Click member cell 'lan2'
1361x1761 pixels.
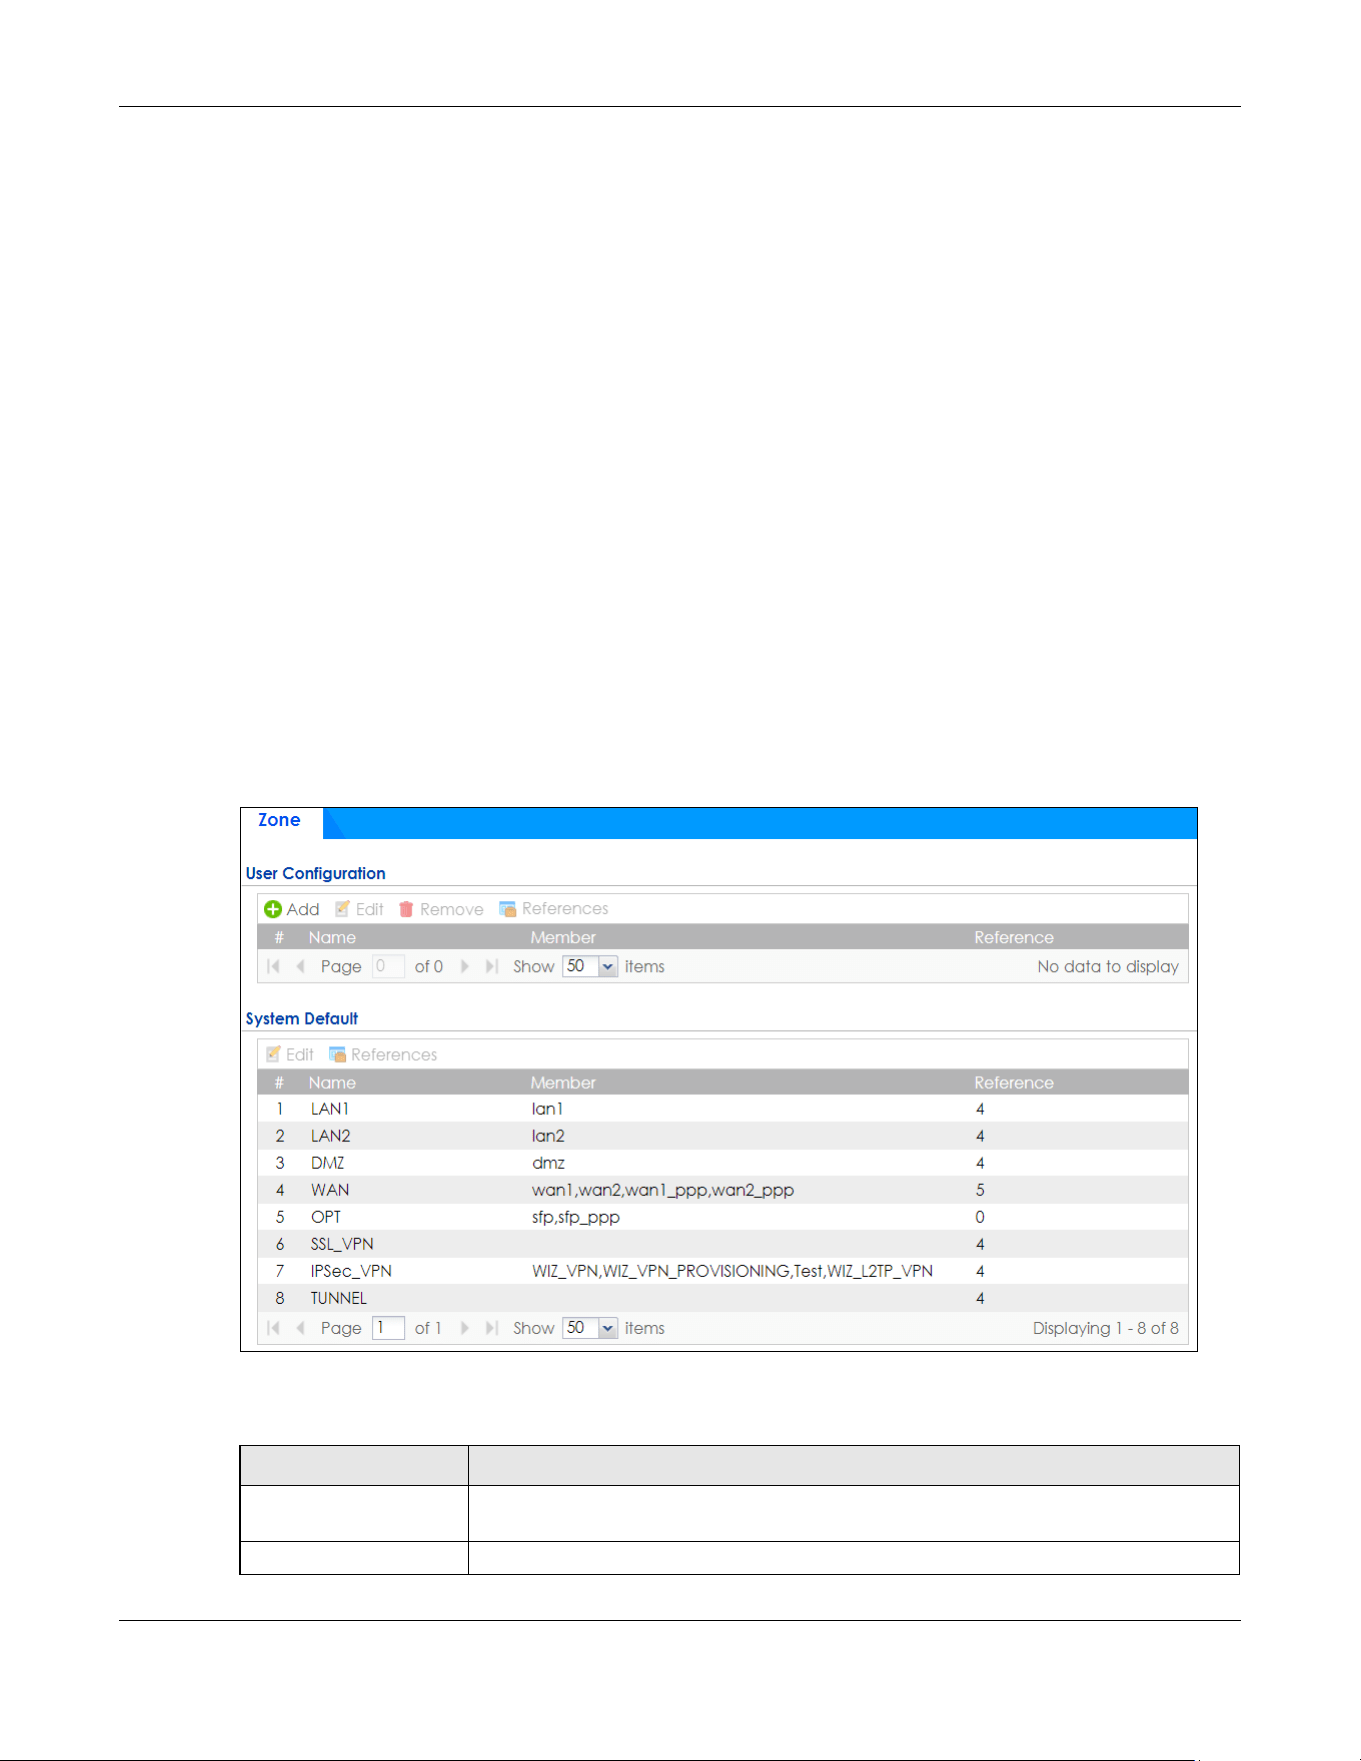[x=548, y=1136]
